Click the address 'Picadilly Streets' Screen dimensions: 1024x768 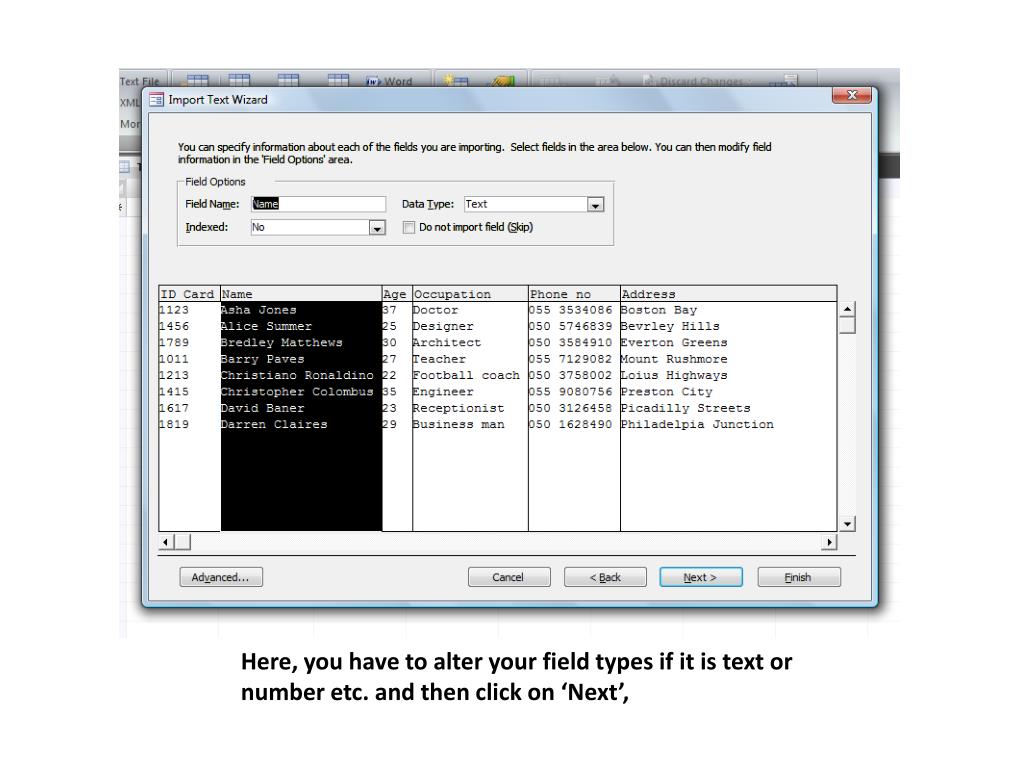coord(686,408)
